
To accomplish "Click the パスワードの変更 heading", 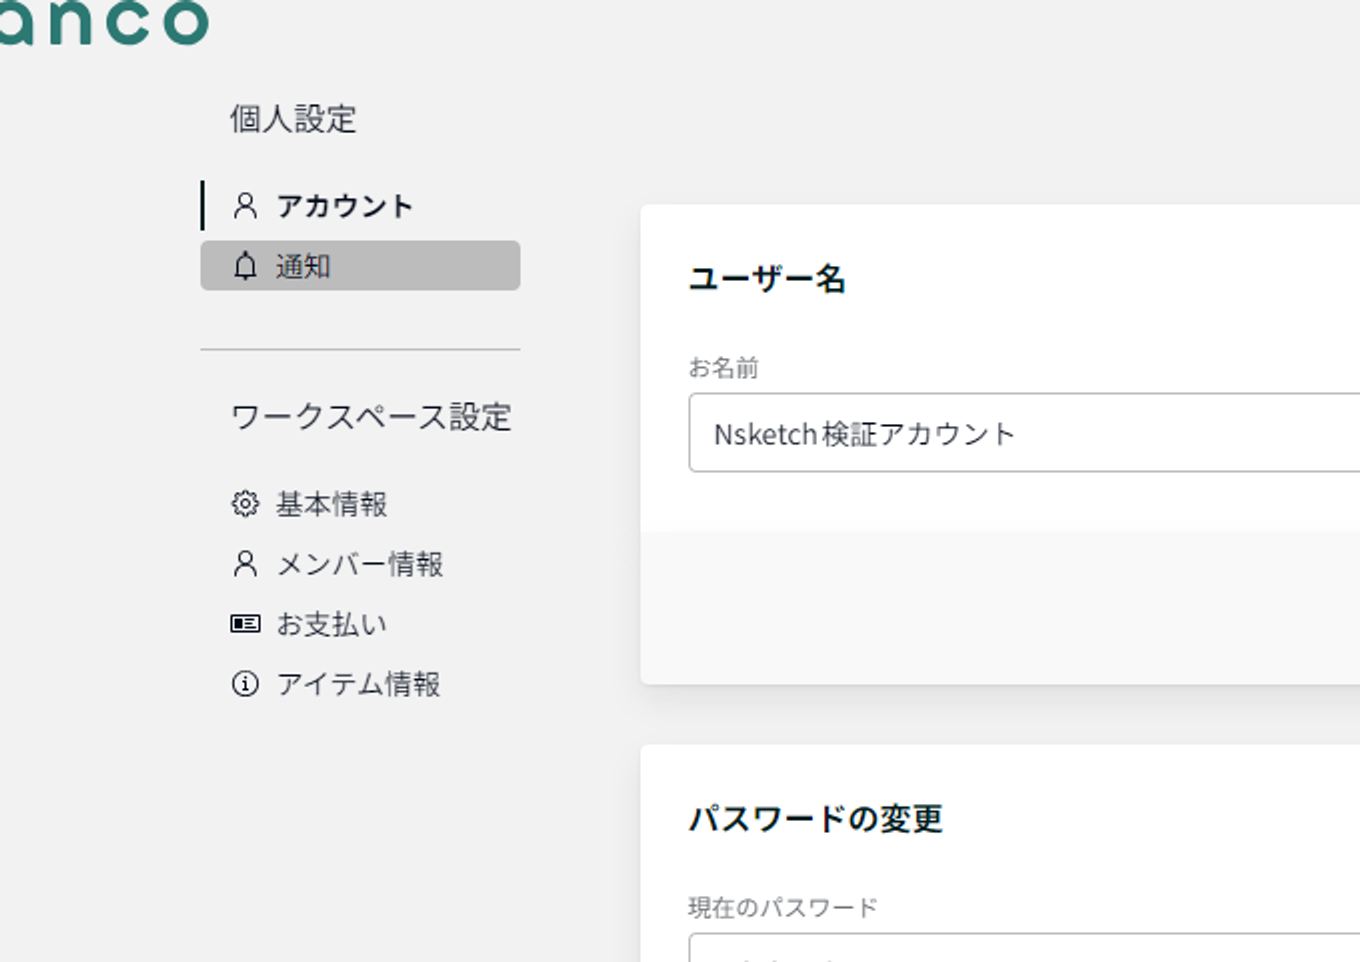I will (815, 819).
